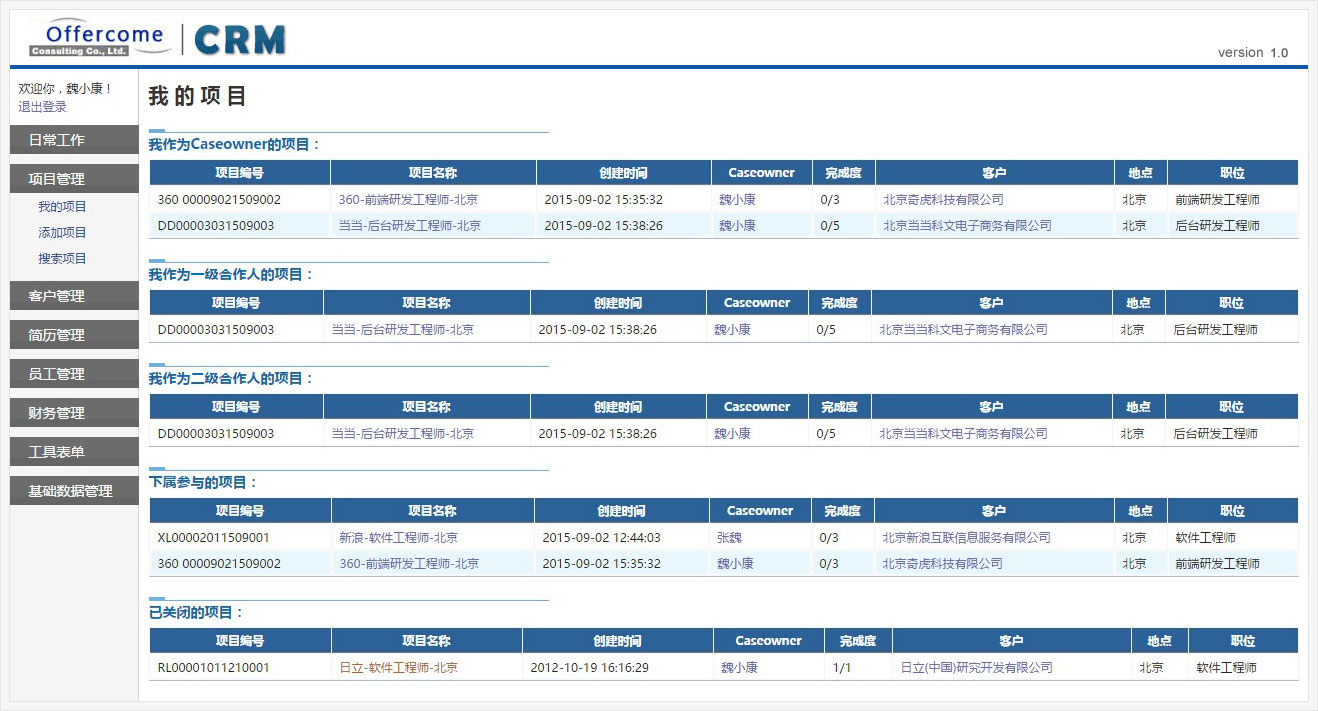
Task: Click 完成度 header in closed projects table
Action: tap(858, 641)
